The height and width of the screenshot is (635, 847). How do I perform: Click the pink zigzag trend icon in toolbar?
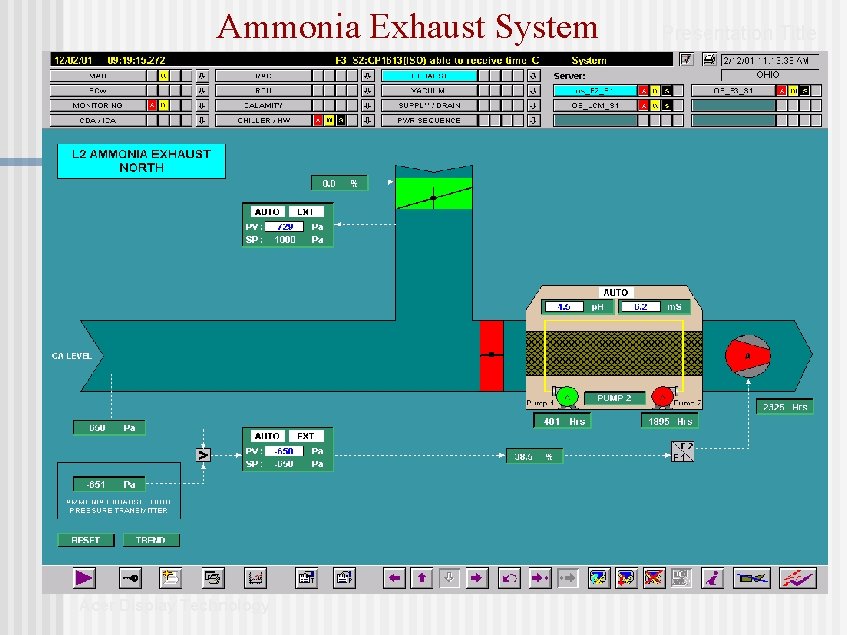click(798, 578)
